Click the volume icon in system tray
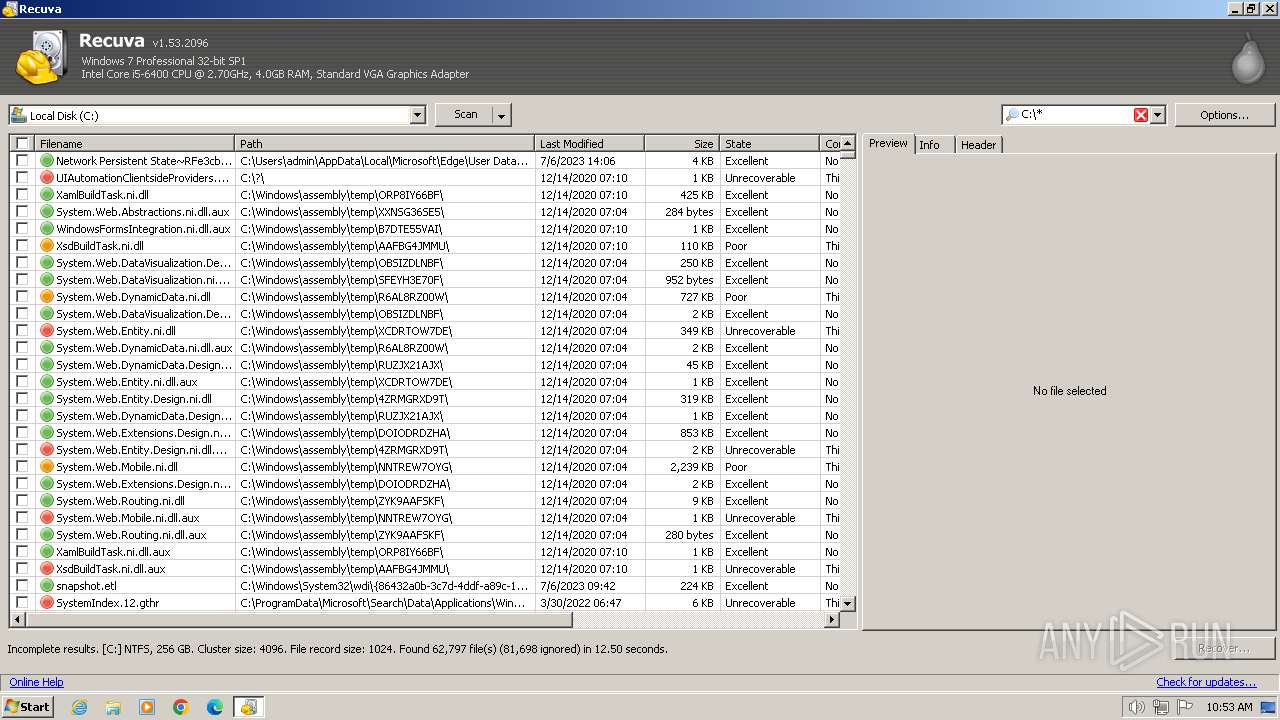 pyautogui.click(x=1136, y=707)
